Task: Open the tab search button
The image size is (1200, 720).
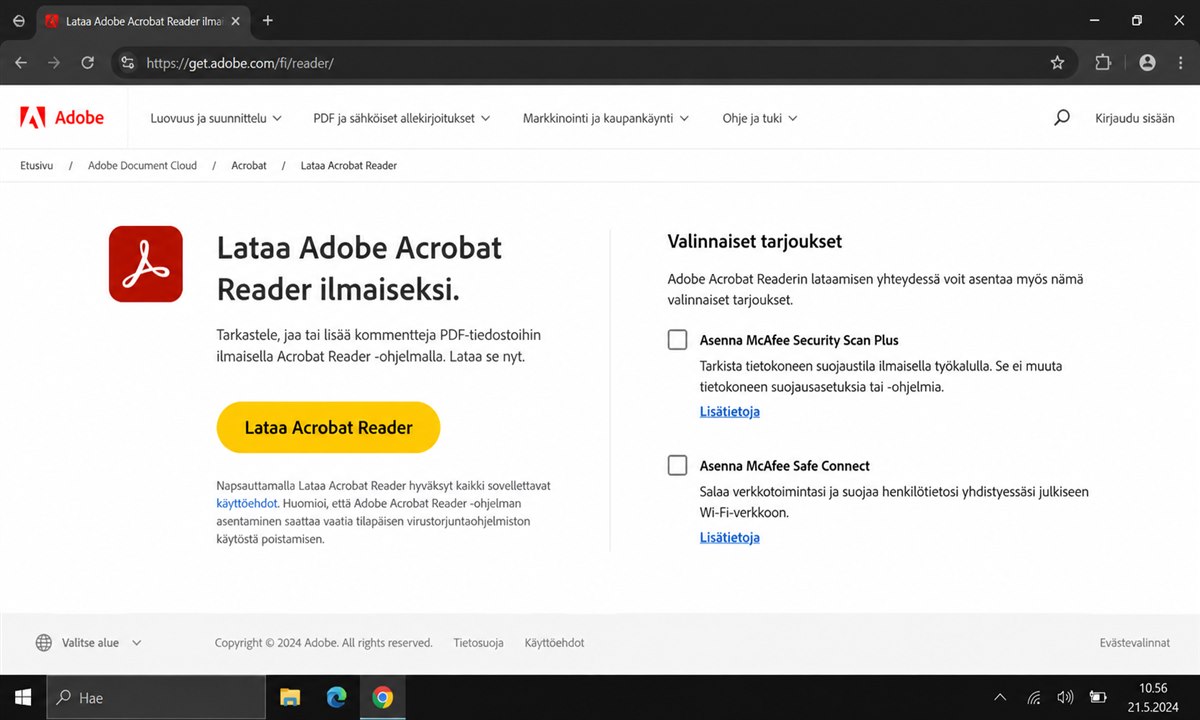Action: pyautogui.click(x=19, y=21)
